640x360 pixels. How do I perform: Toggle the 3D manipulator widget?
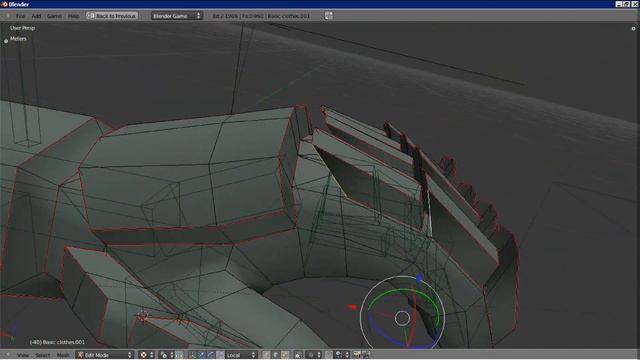click(193, 355)
